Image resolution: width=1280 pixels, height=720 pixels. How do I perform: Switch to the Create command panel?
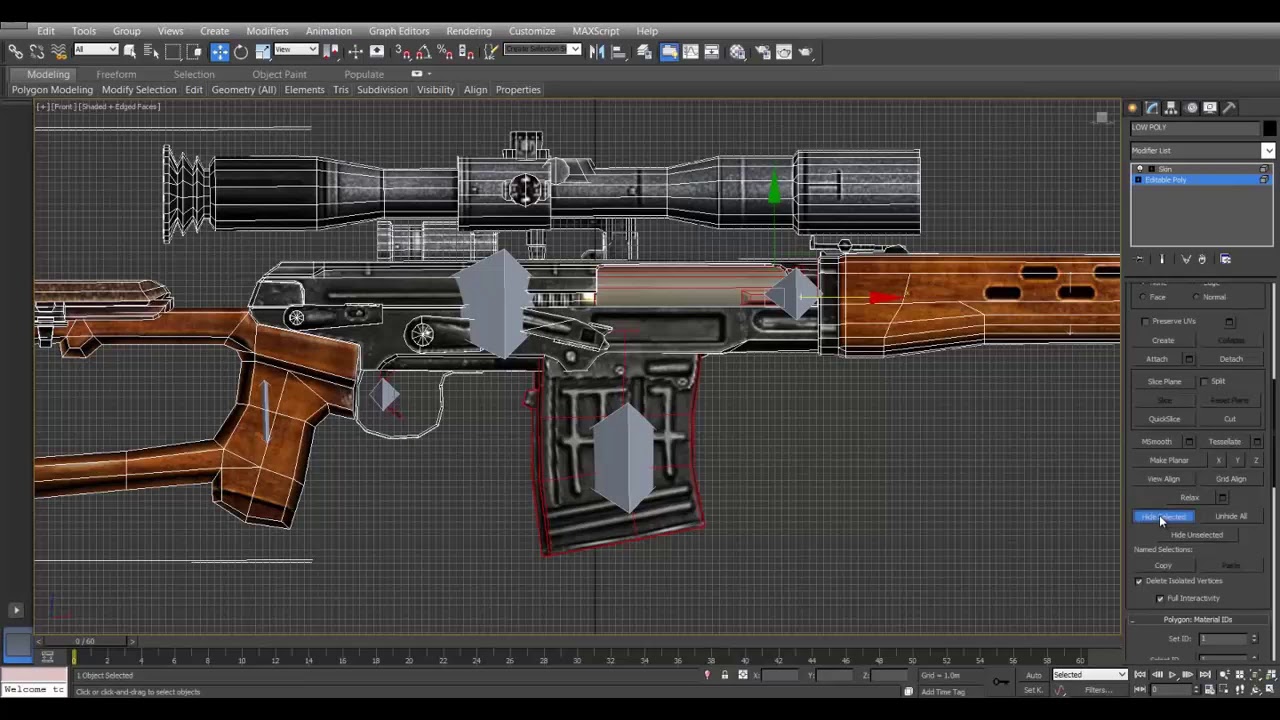click(1132, 107)
